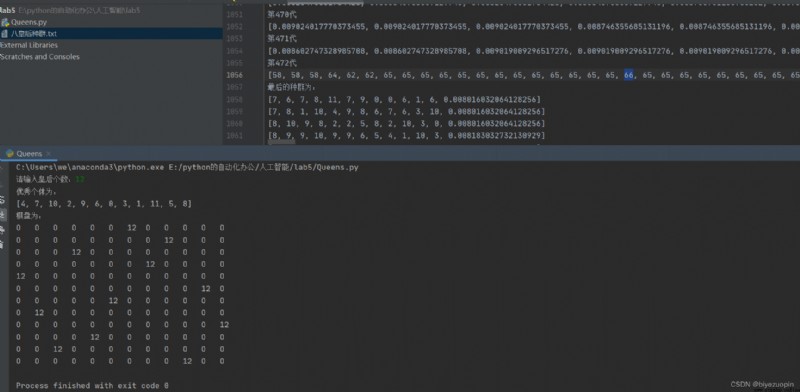Click the '第471代' line in editor

click(282, 39)
